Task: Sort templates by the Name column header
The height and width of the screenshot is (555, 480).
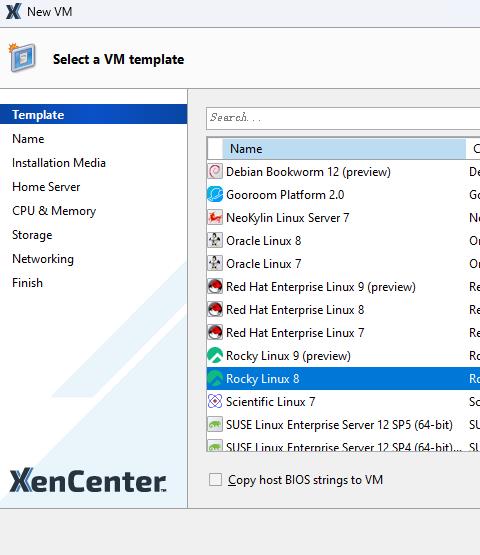Action: 344,149
